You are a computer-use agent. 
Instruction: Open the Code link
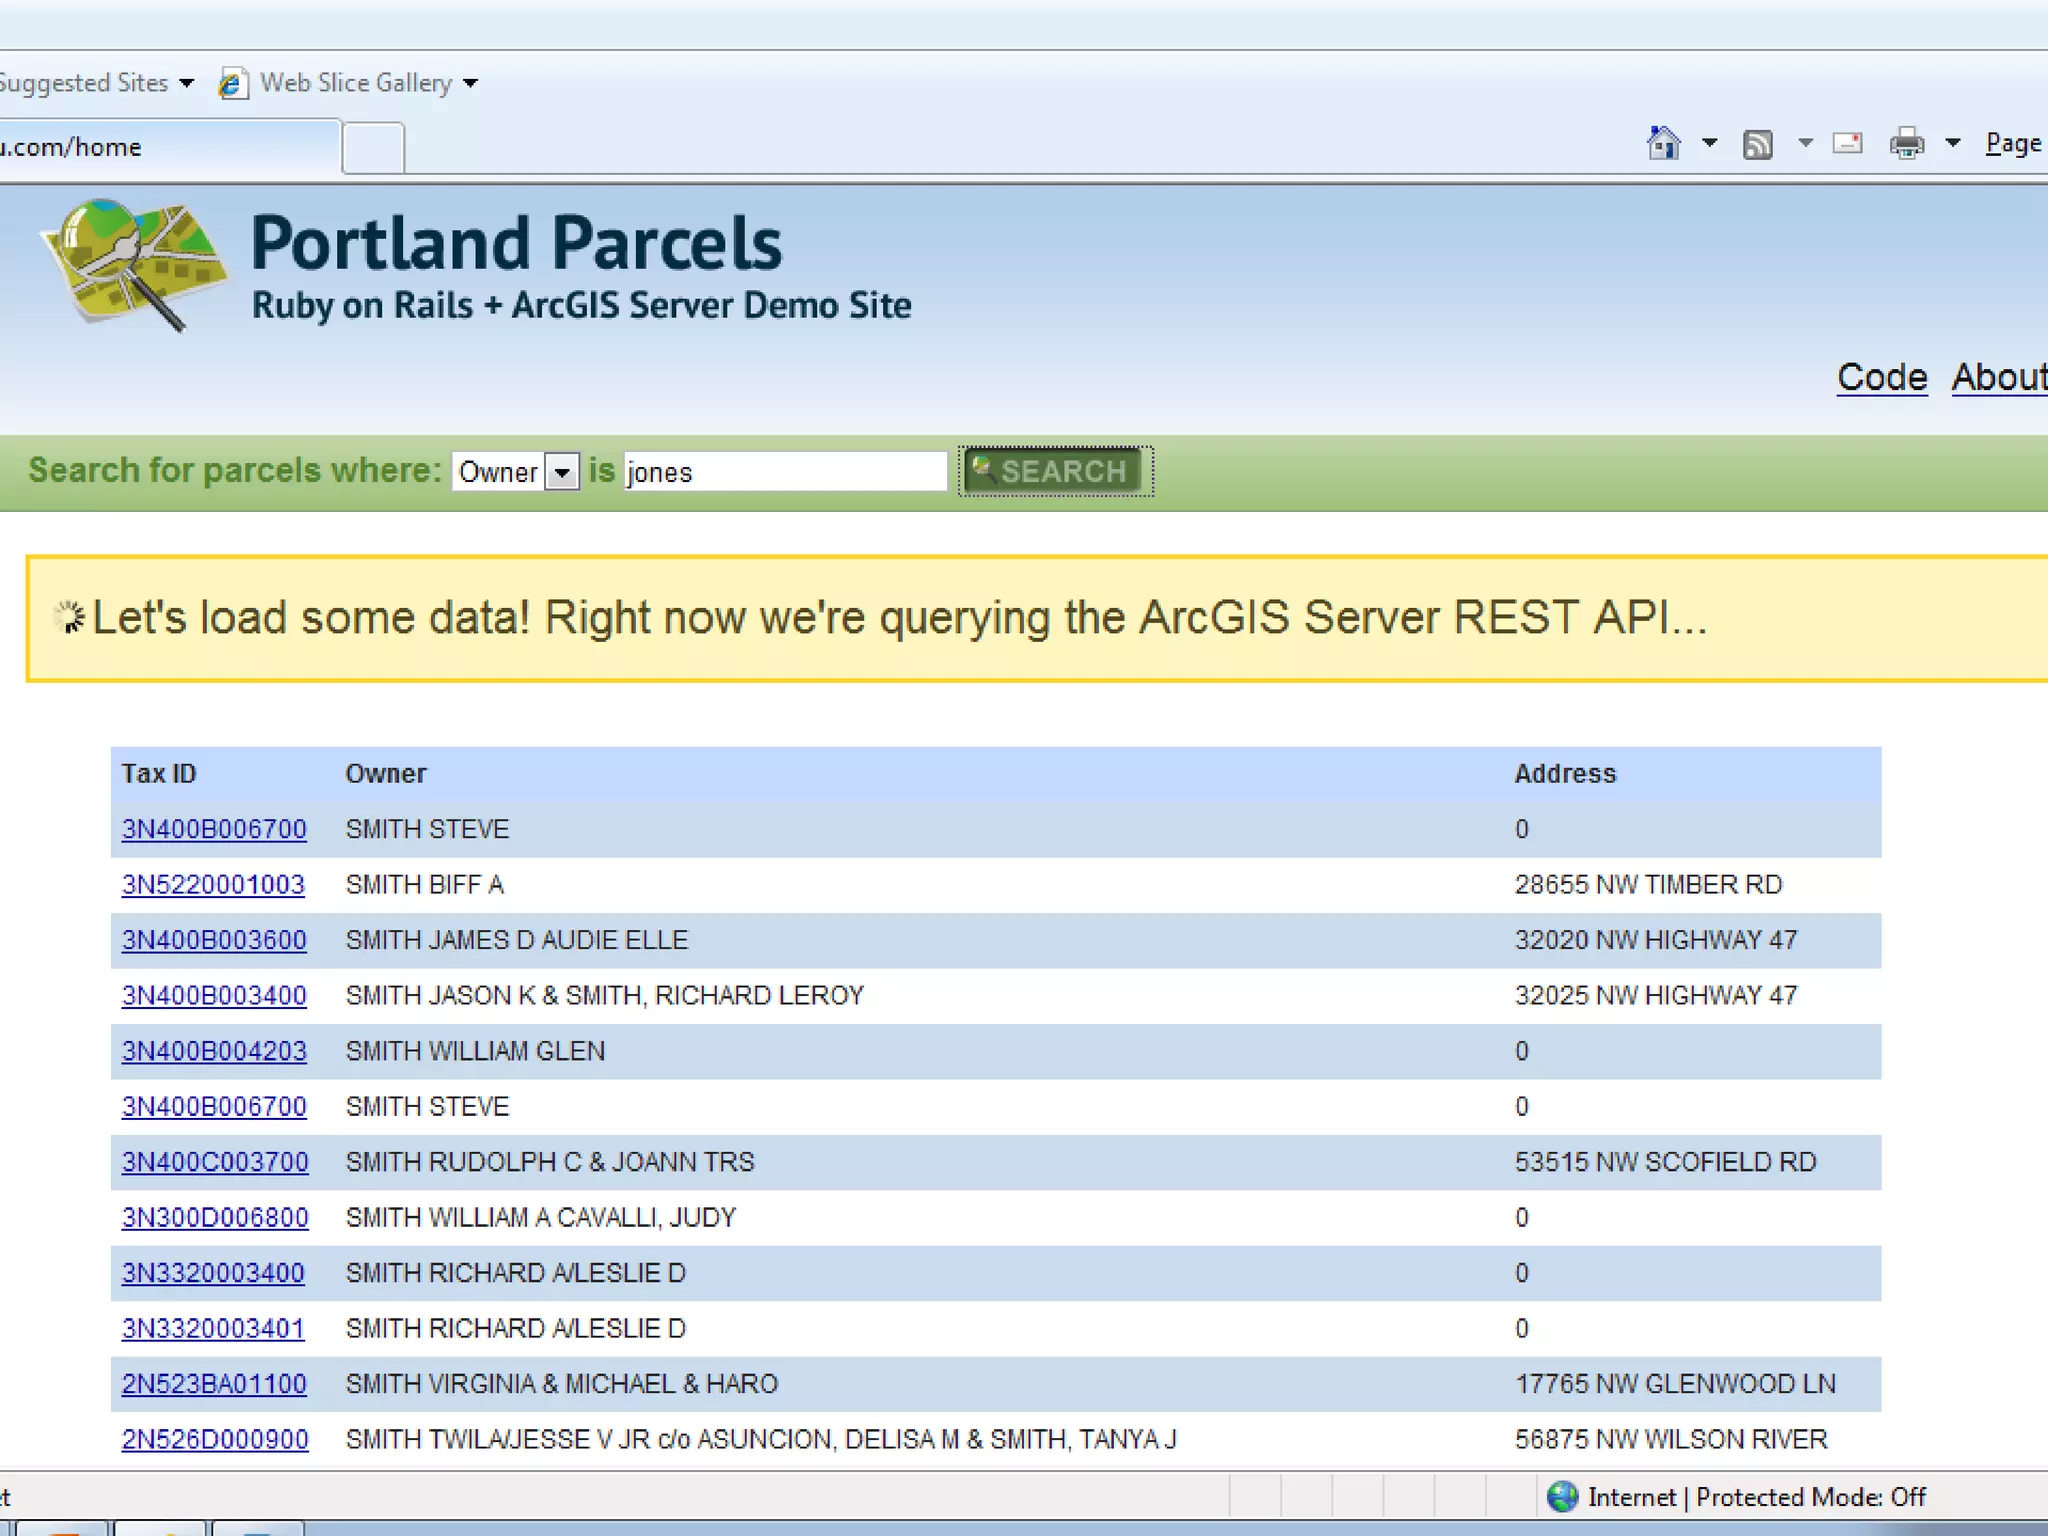pyautogui.click(x=1881, y=377)
